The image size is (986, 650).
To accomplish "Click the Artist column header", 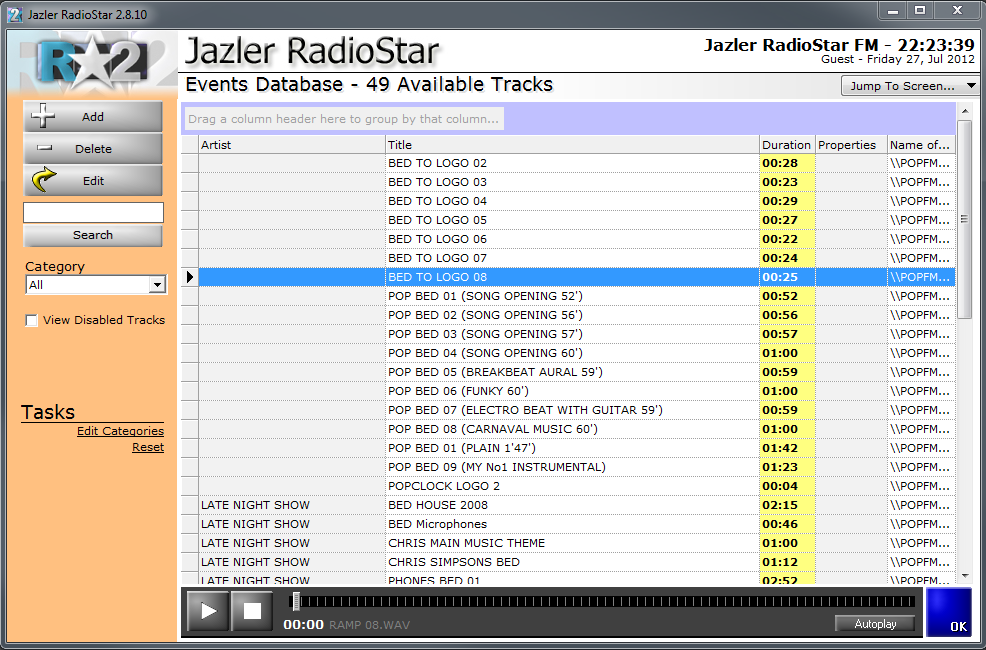I will click(291, 145).
